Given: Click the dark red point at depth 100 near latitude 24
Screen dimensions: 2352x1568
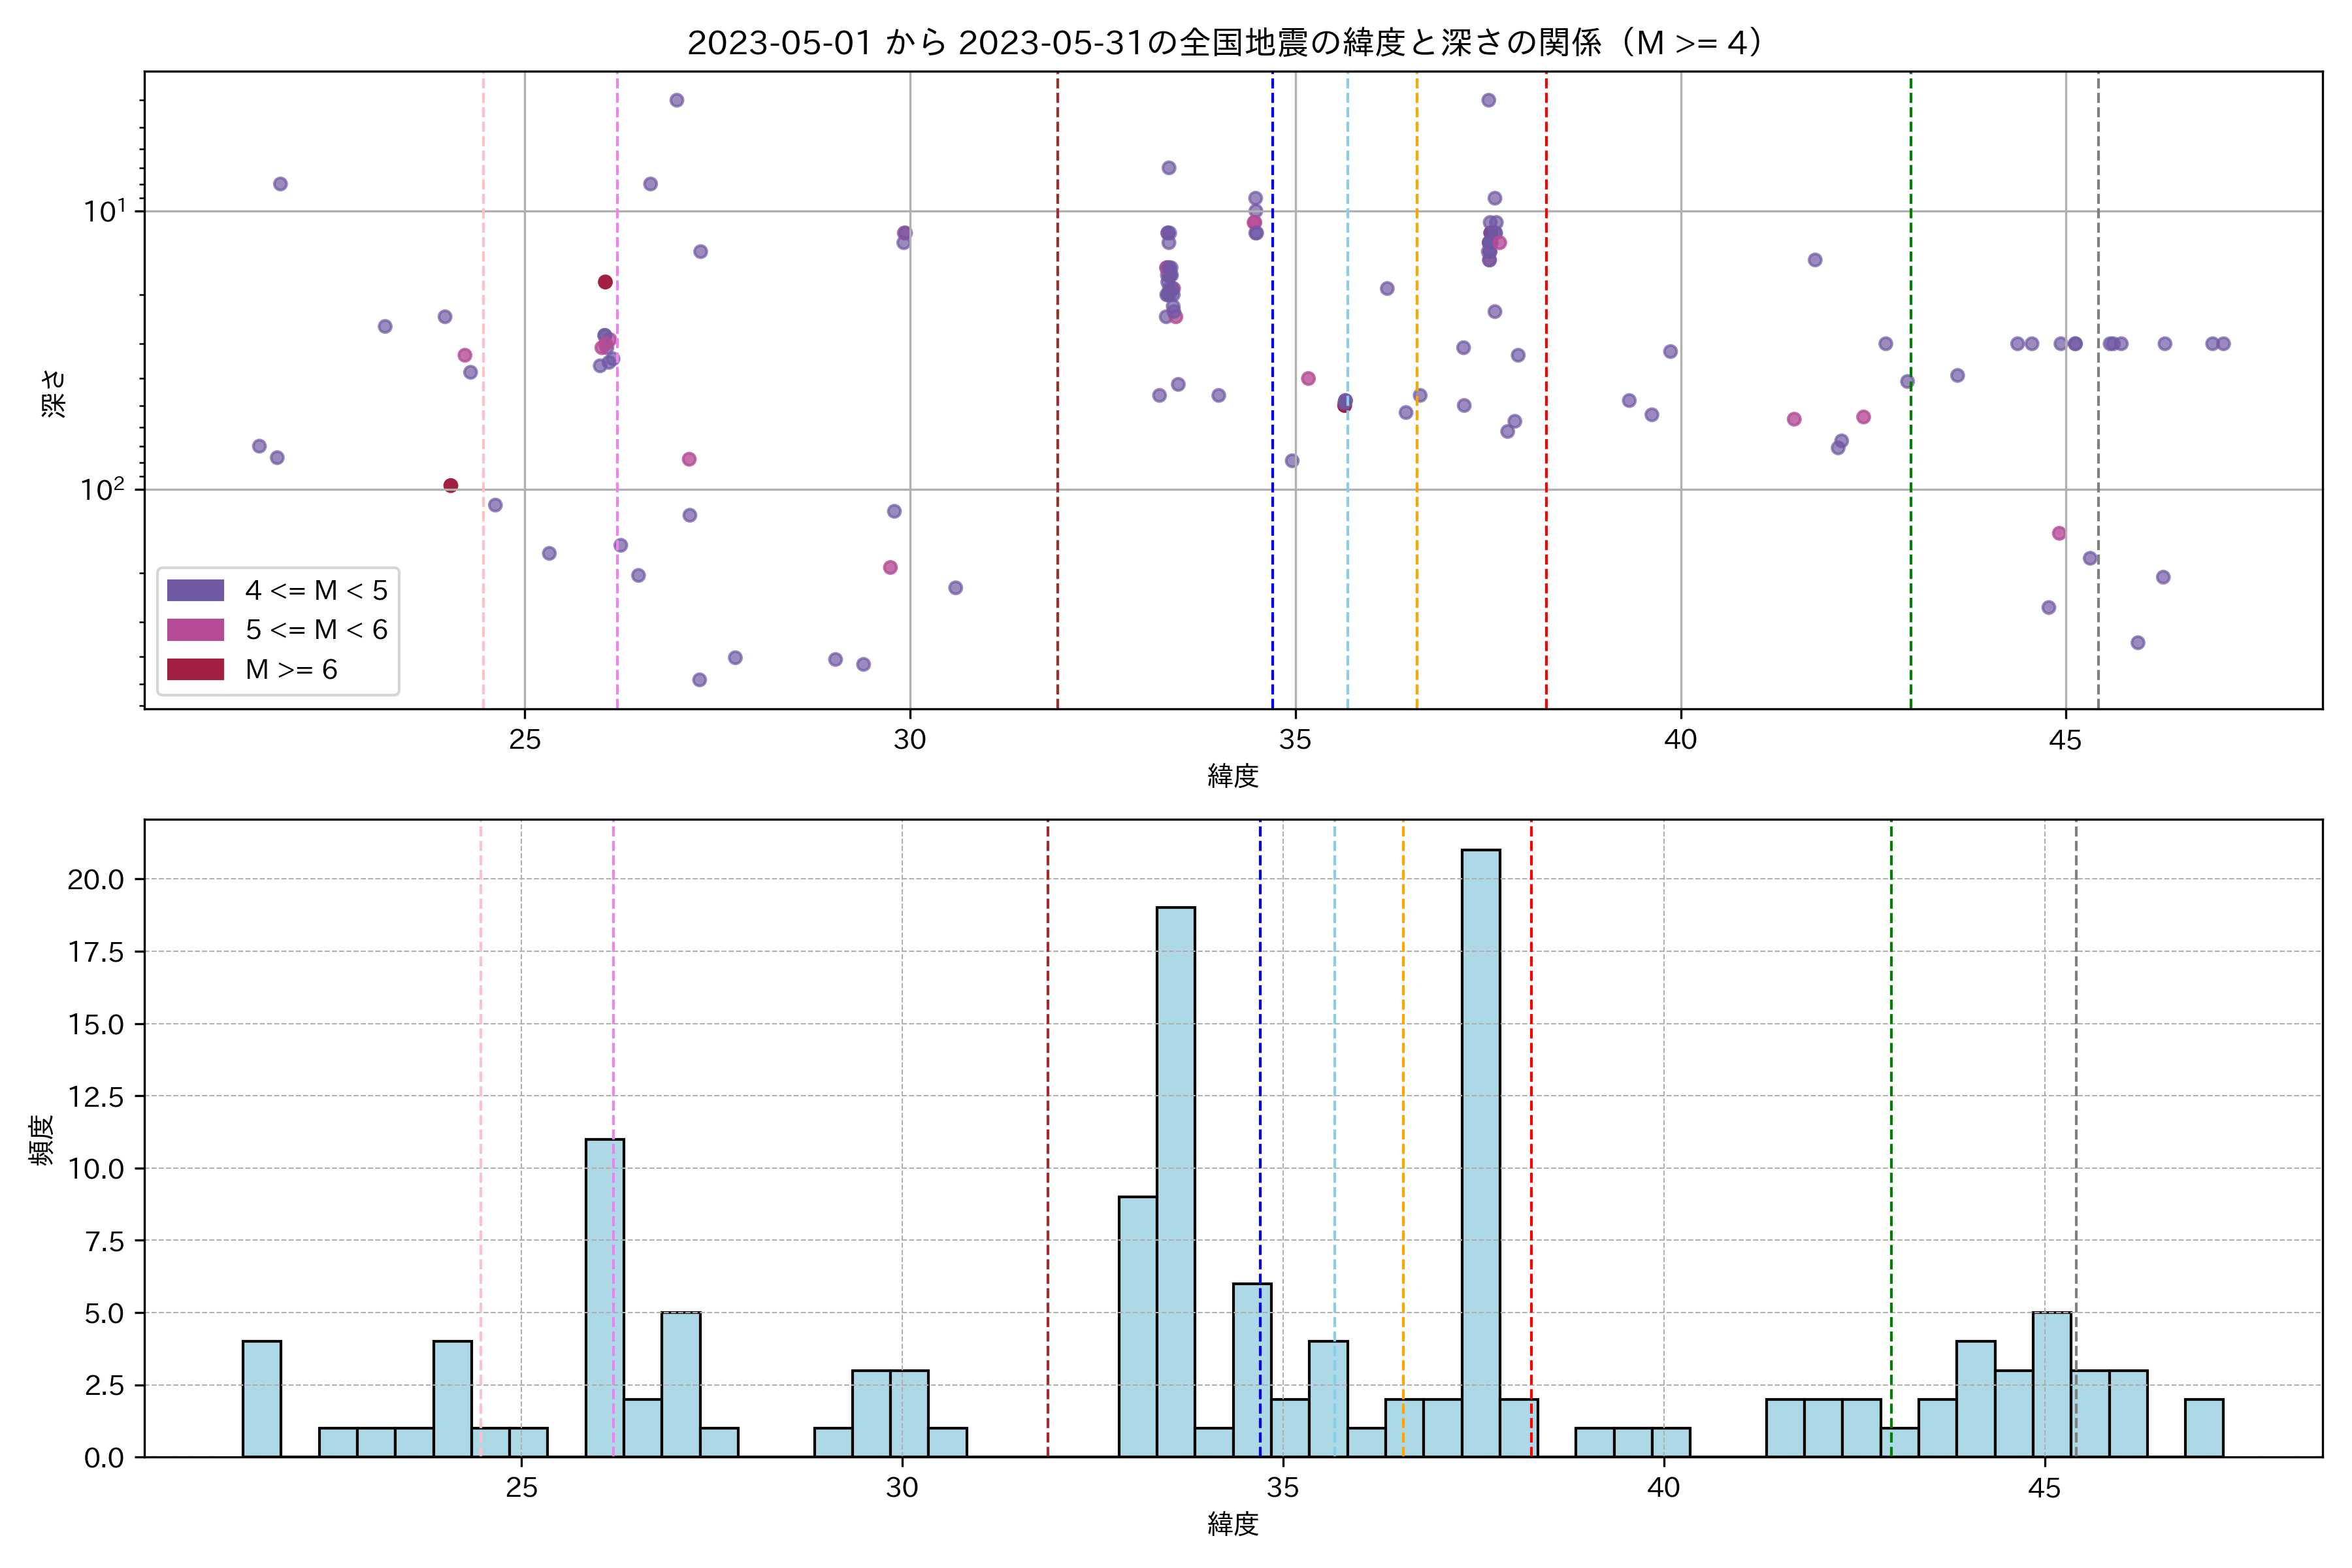Looking at the screenshot, I should [451, 486].
